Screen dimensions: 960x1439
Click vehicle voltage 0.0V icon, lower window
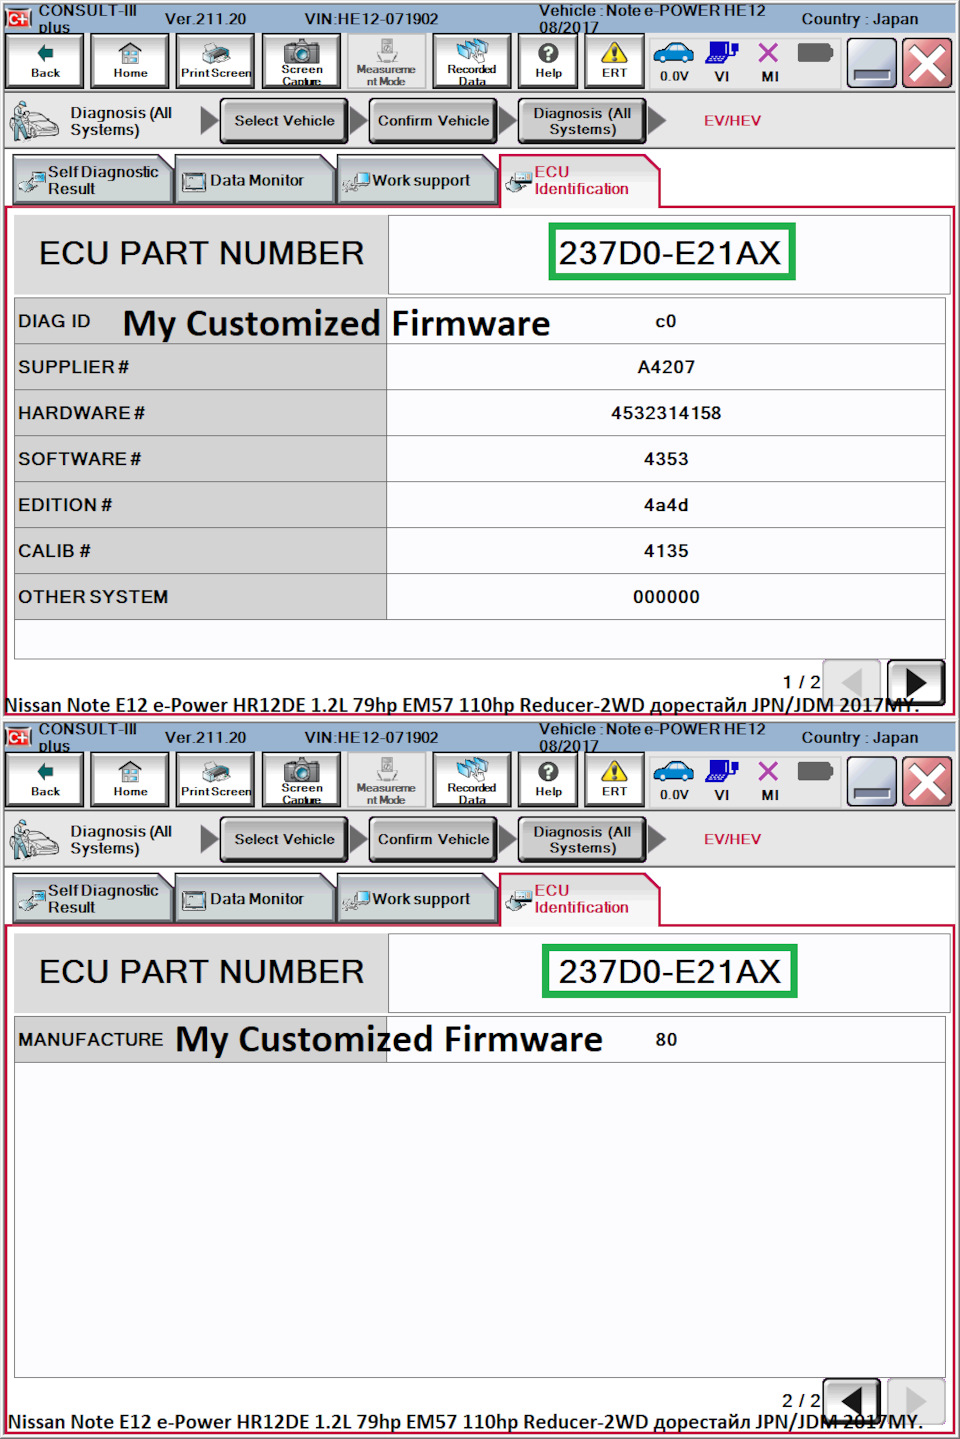tap(674, 780)
